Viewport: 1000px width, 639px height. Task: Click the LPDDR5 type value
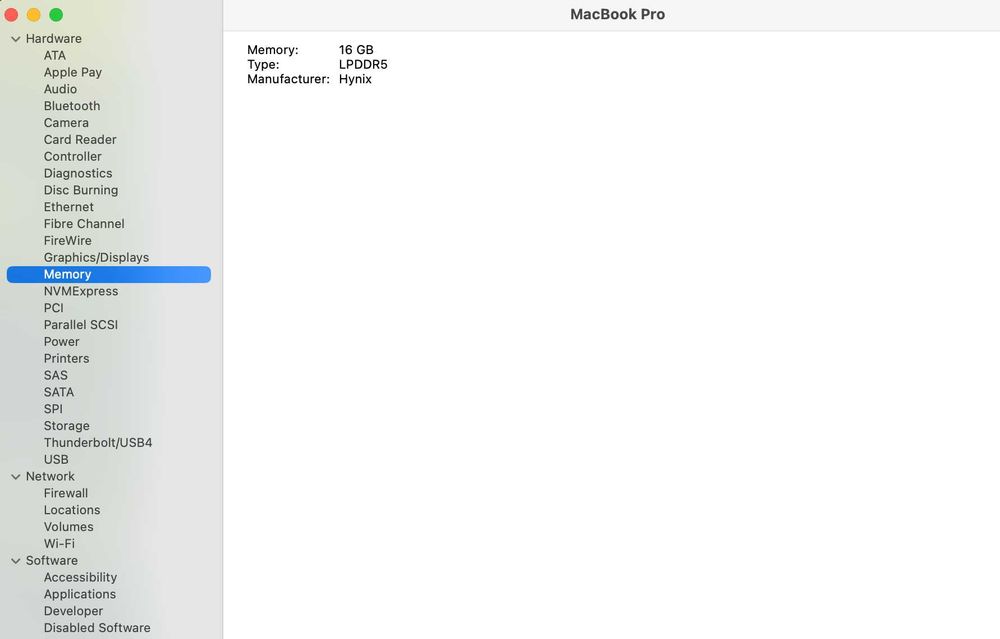pyautogui.click(x=363, y=64)
